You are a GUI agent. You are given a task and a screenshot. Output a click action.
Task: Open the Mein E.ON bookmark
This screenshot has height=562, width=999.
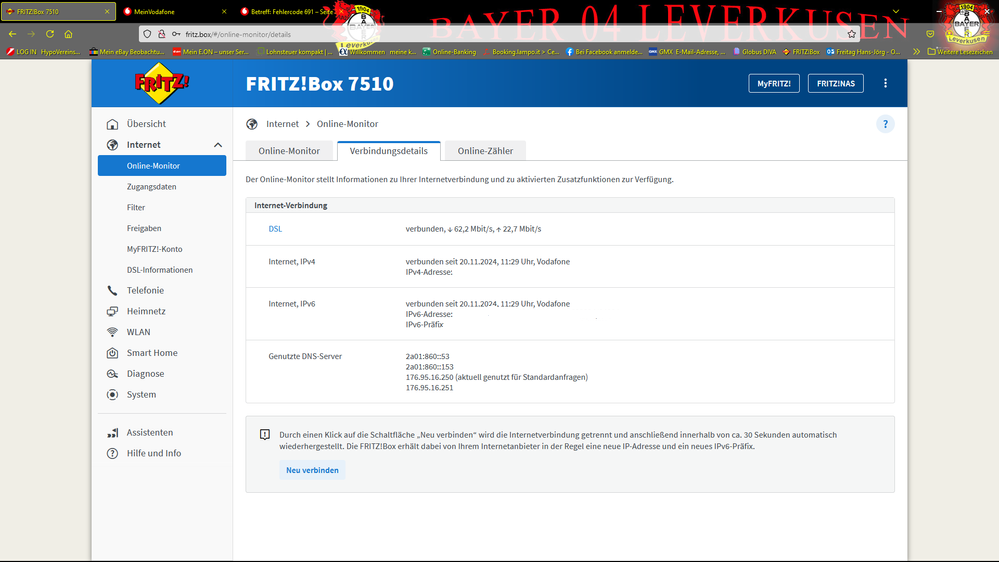pos(211,52)
